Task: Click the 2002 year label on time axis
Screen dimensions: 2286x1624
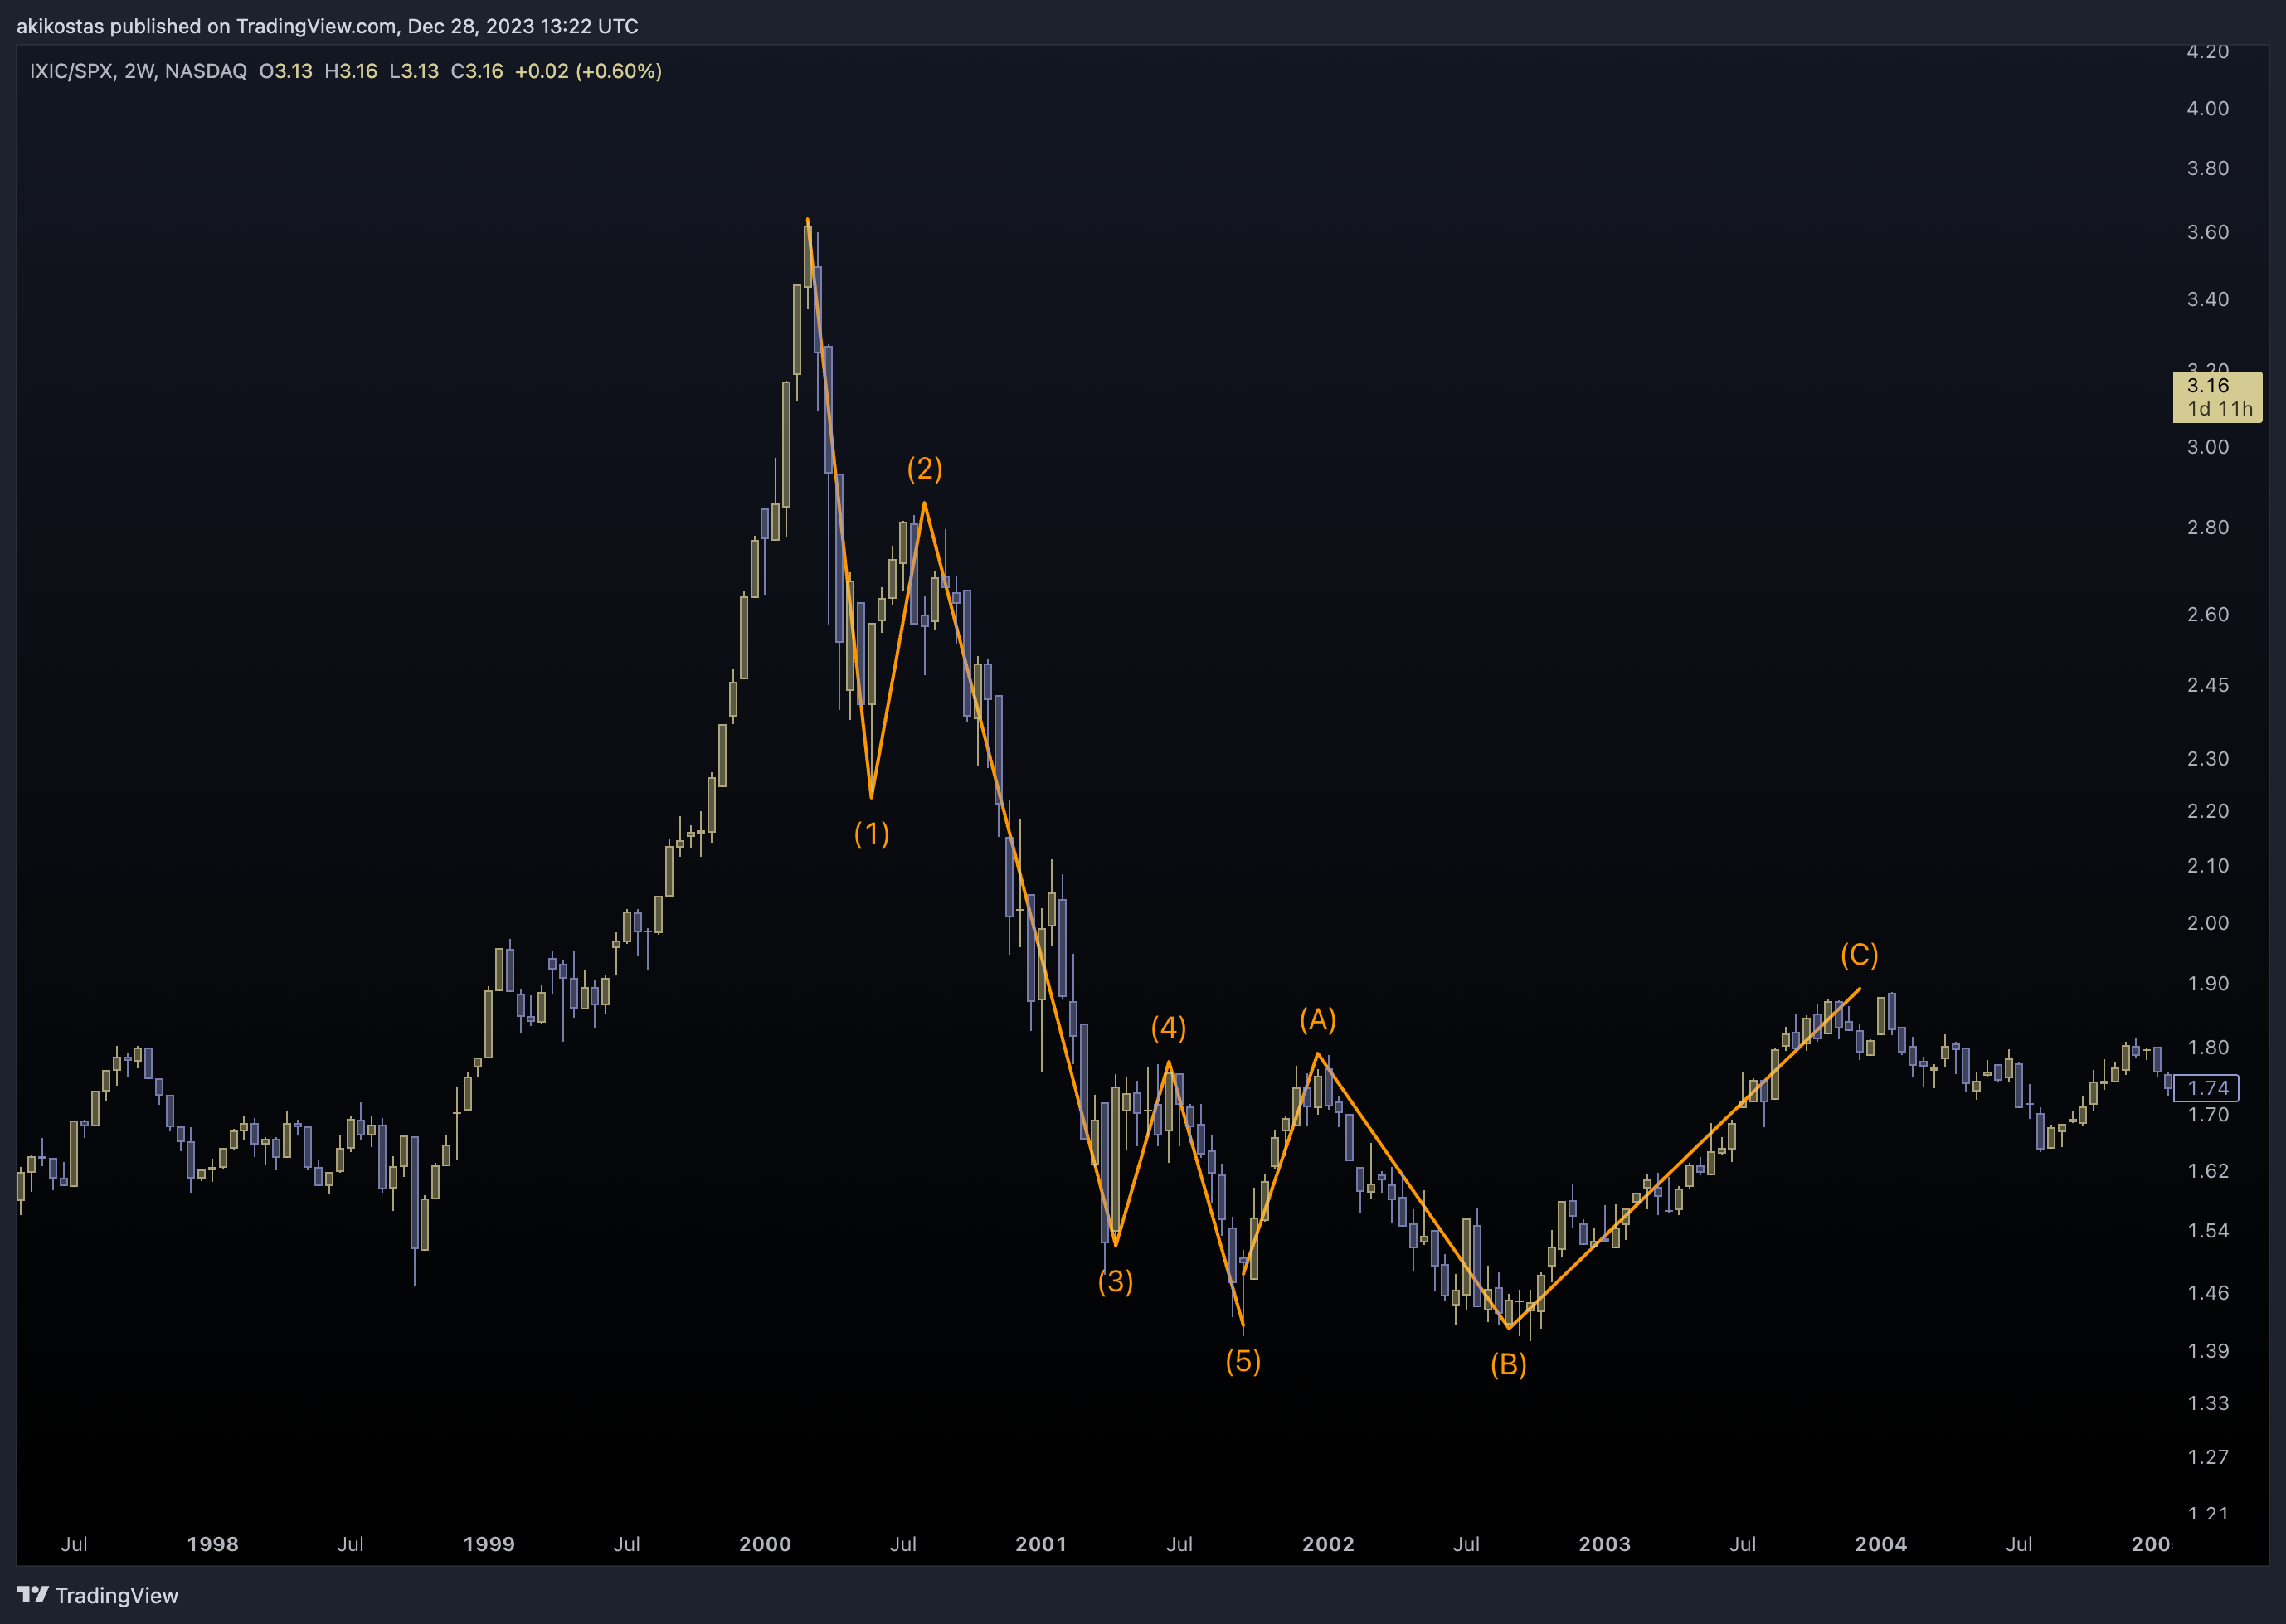Action: coord(1328,1544)
